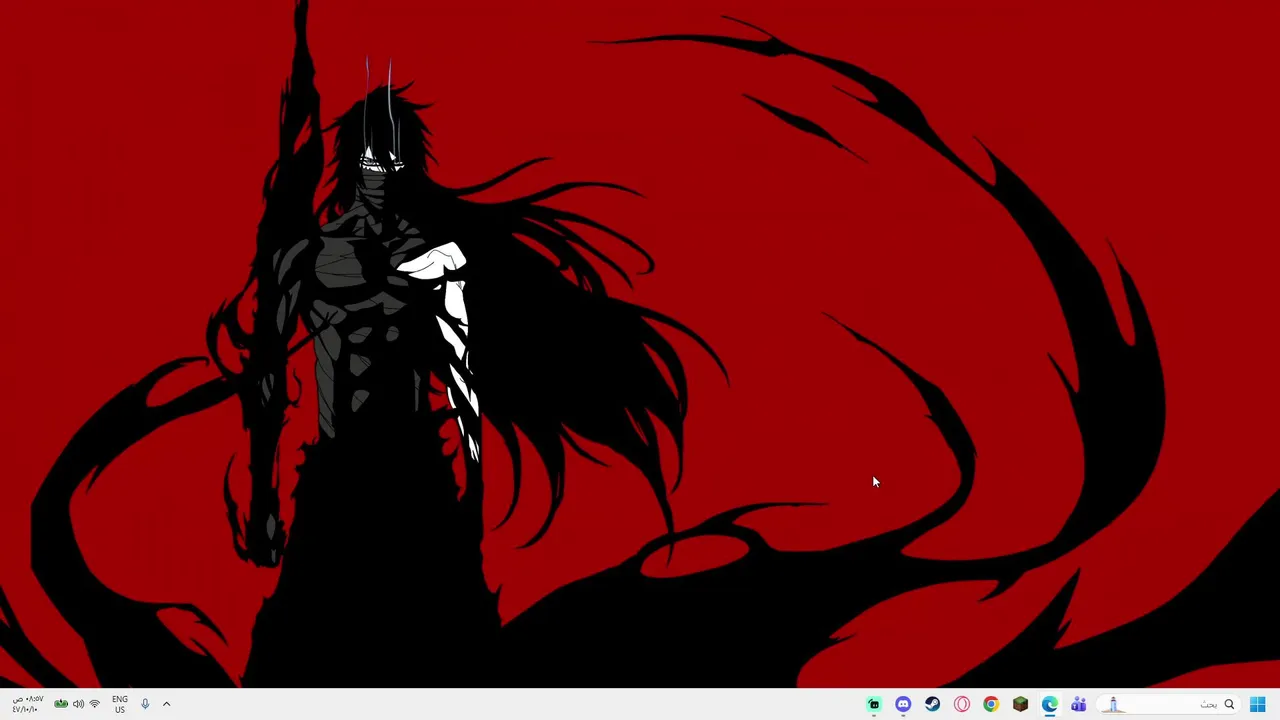Open the Wi-Fi network tray icon
1280x720 pixels.
[x=95, y=704]
